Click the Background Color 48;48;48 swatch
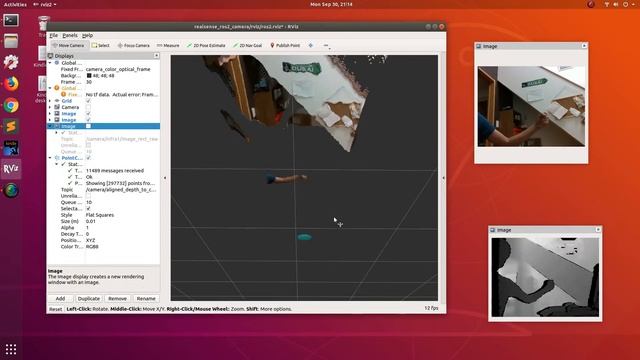640x360 pixels. point(89,76)
